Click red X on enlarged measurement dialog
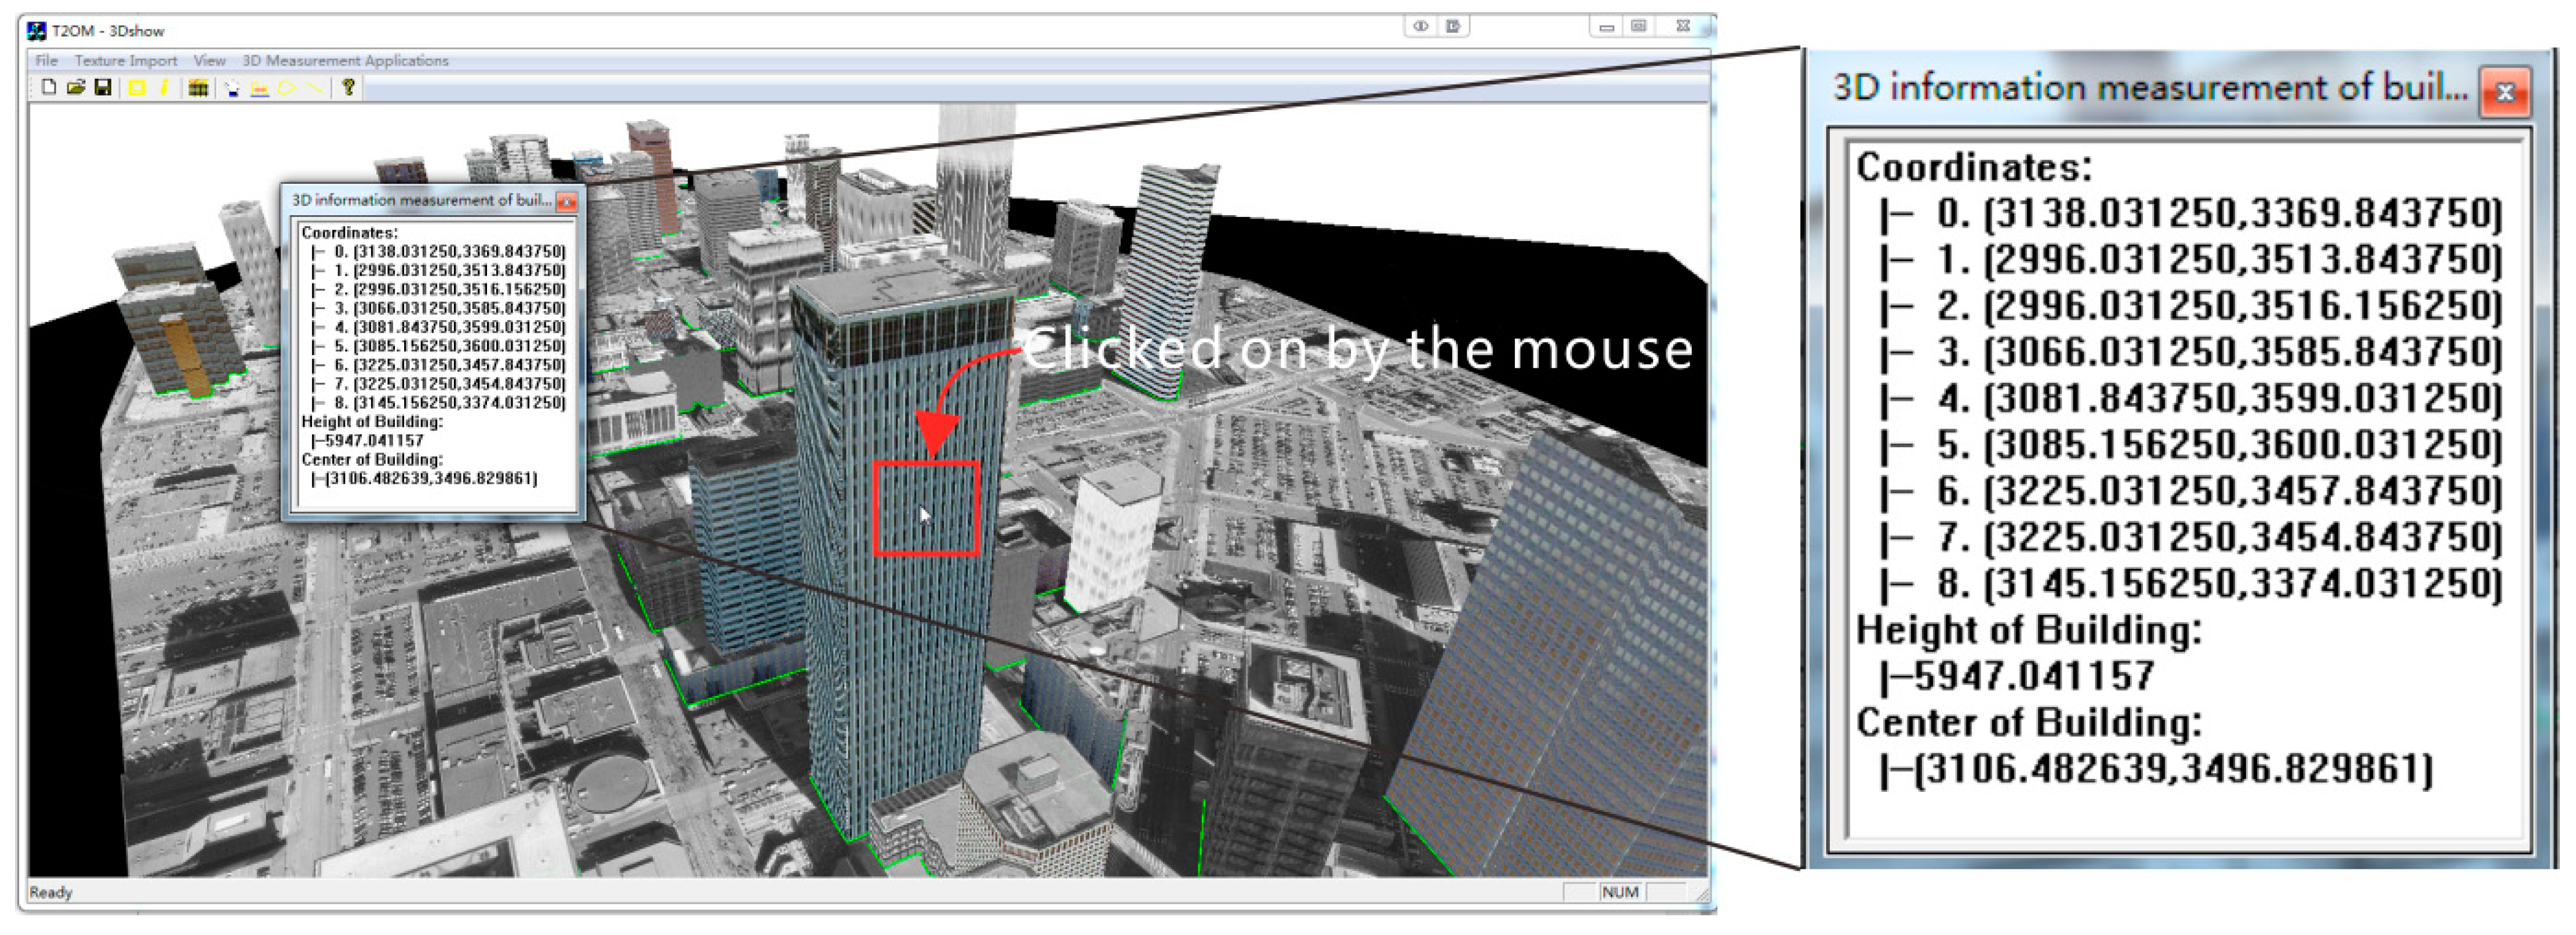The width and height of the screenshot is (2576, 935). click(x=2505, y=93)
